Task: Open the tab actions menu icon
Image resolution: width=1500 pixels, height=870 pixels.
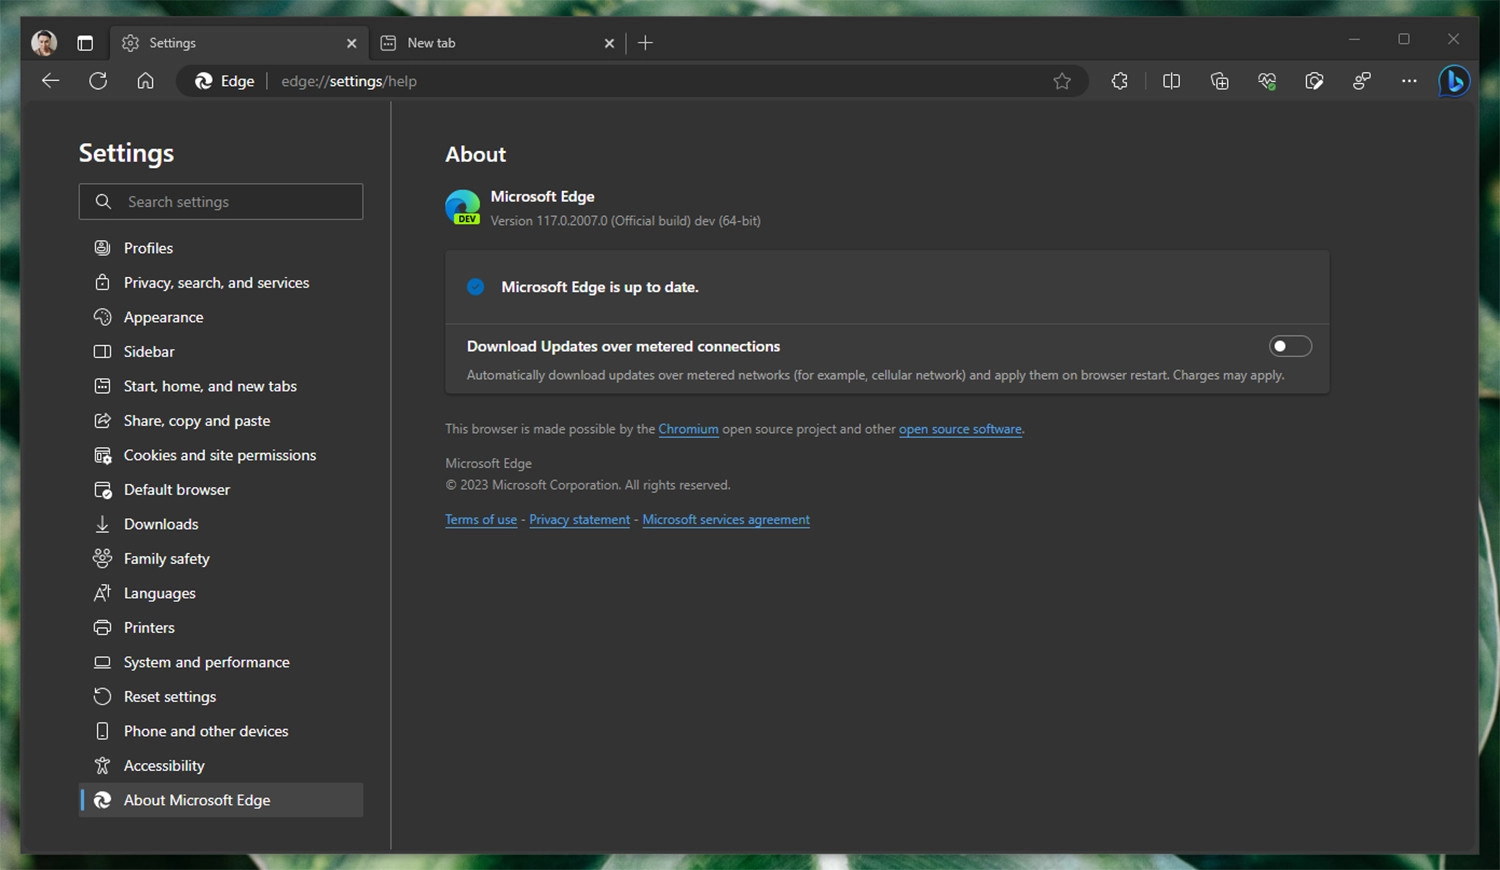Action: coord(85,43)
